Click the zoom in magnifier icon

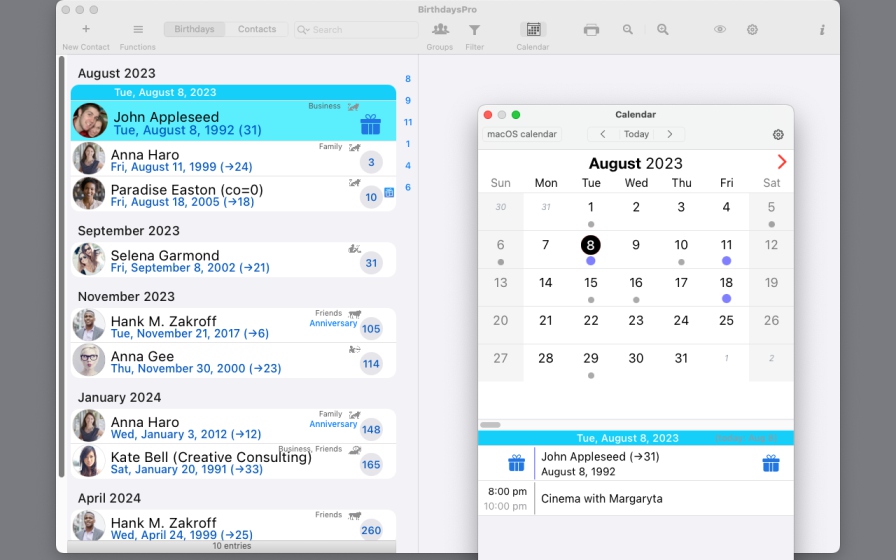pos(662,30)
